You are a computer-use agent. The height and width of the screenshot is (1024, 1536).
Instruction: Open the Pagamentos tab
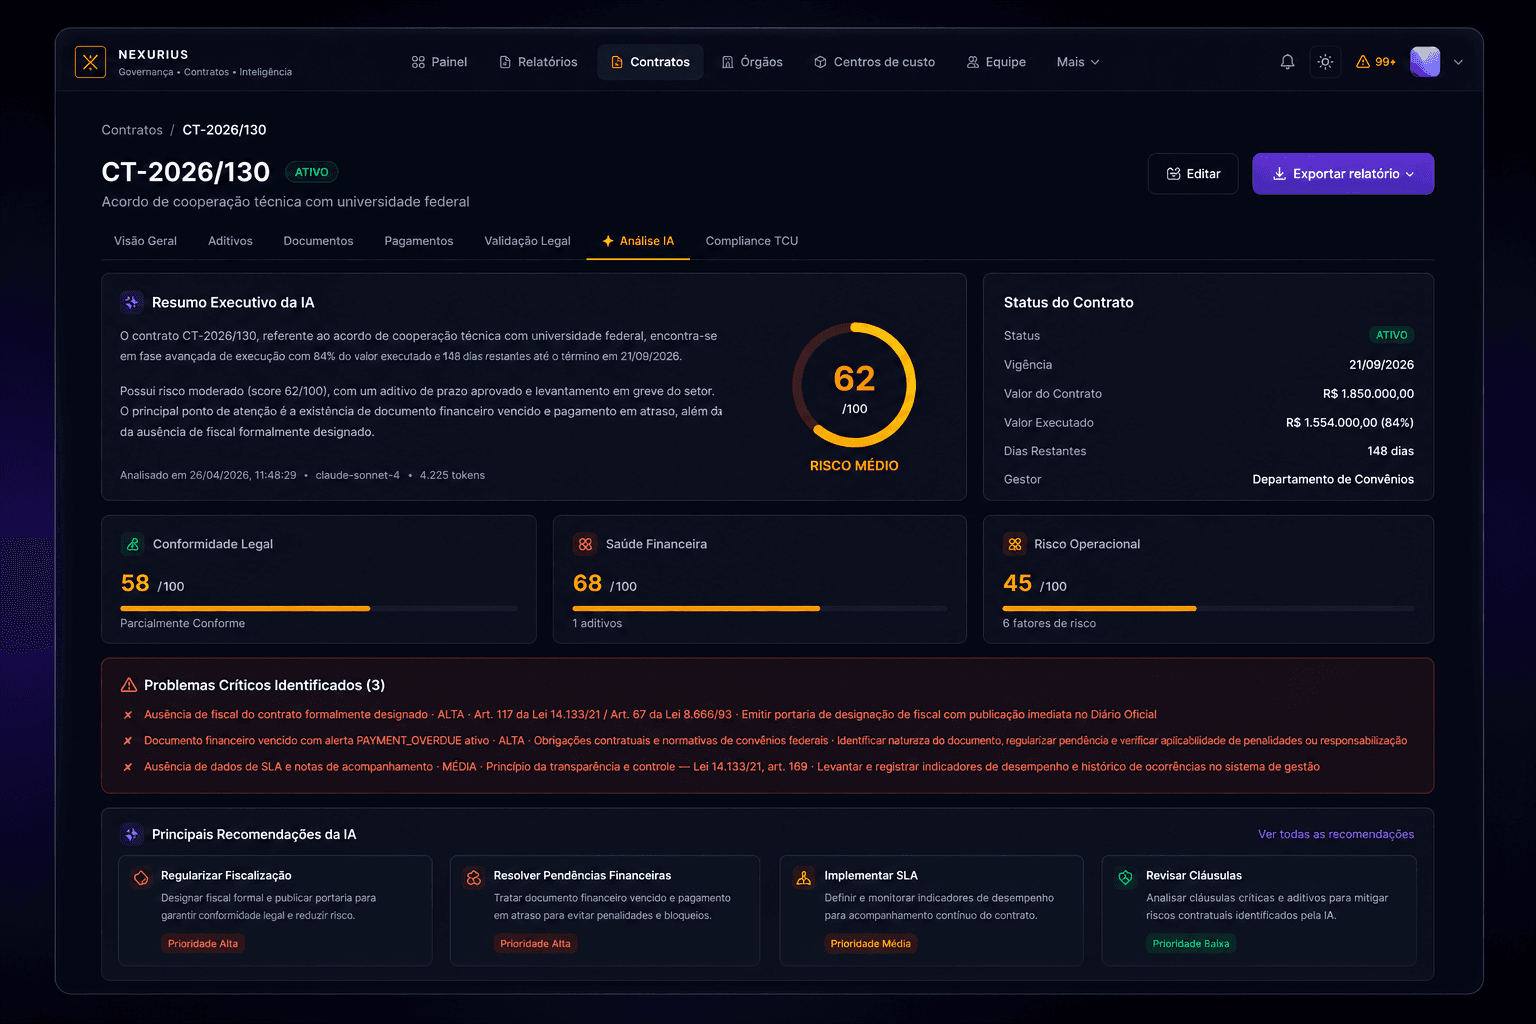pyautogui.click(x=419, y=241)
